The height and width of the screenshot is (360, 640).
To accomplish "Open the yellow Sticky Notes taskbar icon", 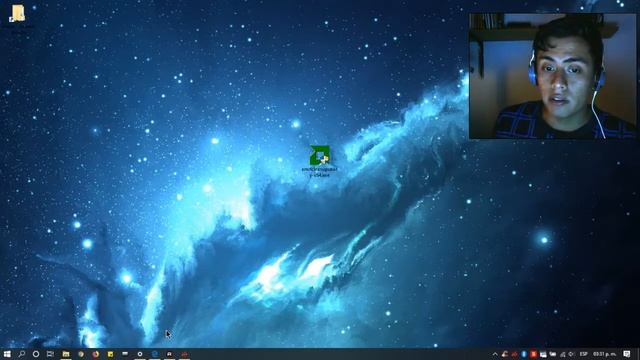I will (110, 354).
